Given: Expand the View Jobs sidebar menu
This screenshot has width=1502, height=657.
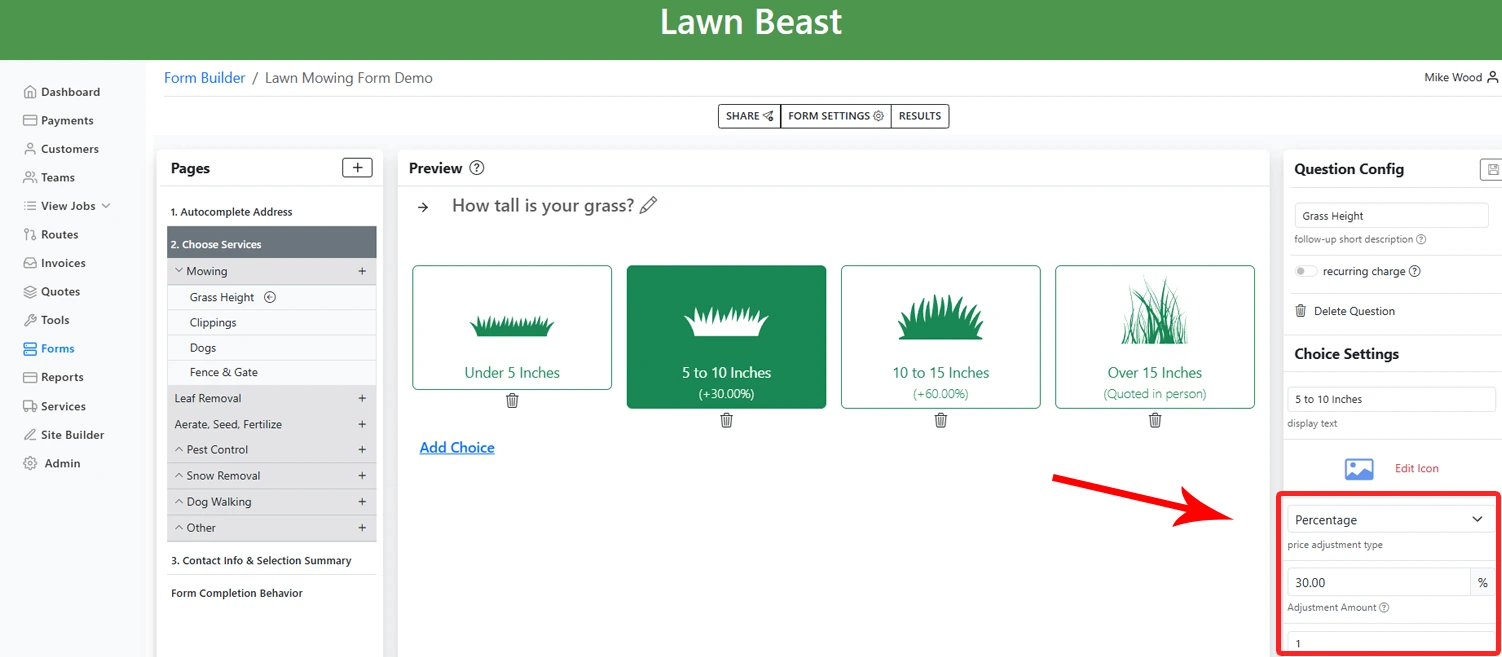Looking at the screenshot, I should pos(67,206).
